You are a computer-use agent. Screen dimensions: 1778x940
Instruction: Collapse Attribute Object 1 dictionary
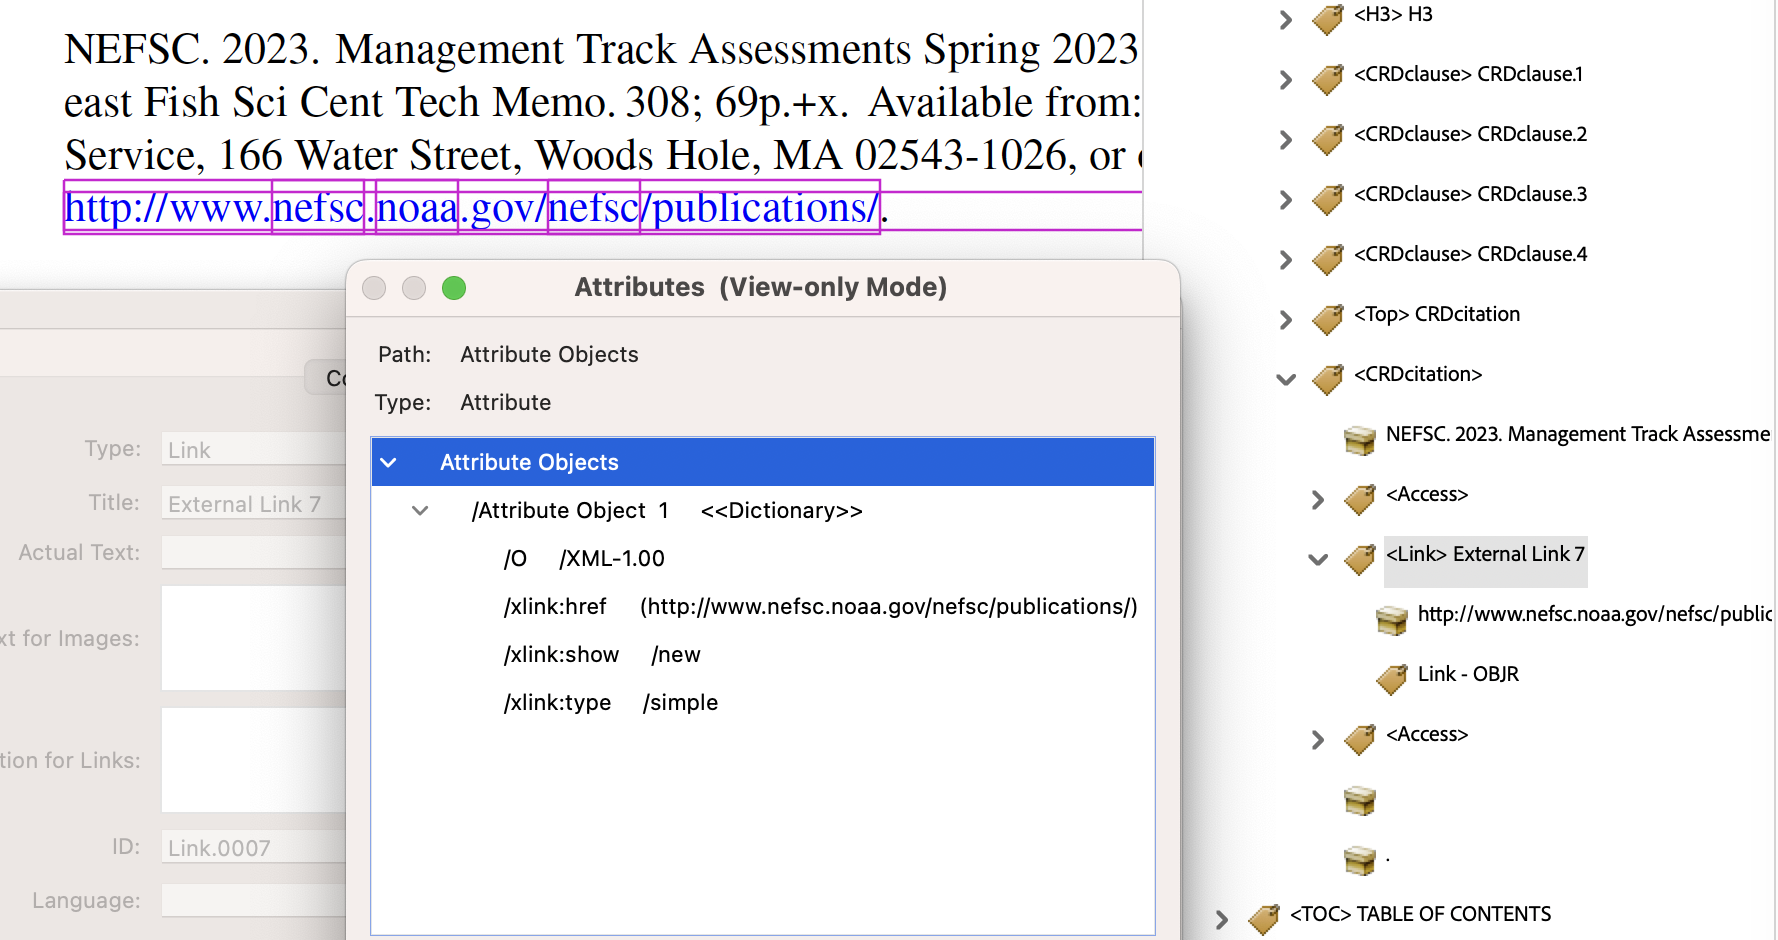tap(420, 511)
